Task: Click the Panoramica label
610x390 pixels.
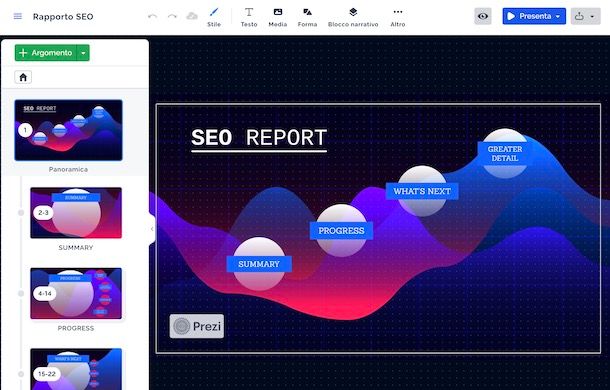Action: 68,169
